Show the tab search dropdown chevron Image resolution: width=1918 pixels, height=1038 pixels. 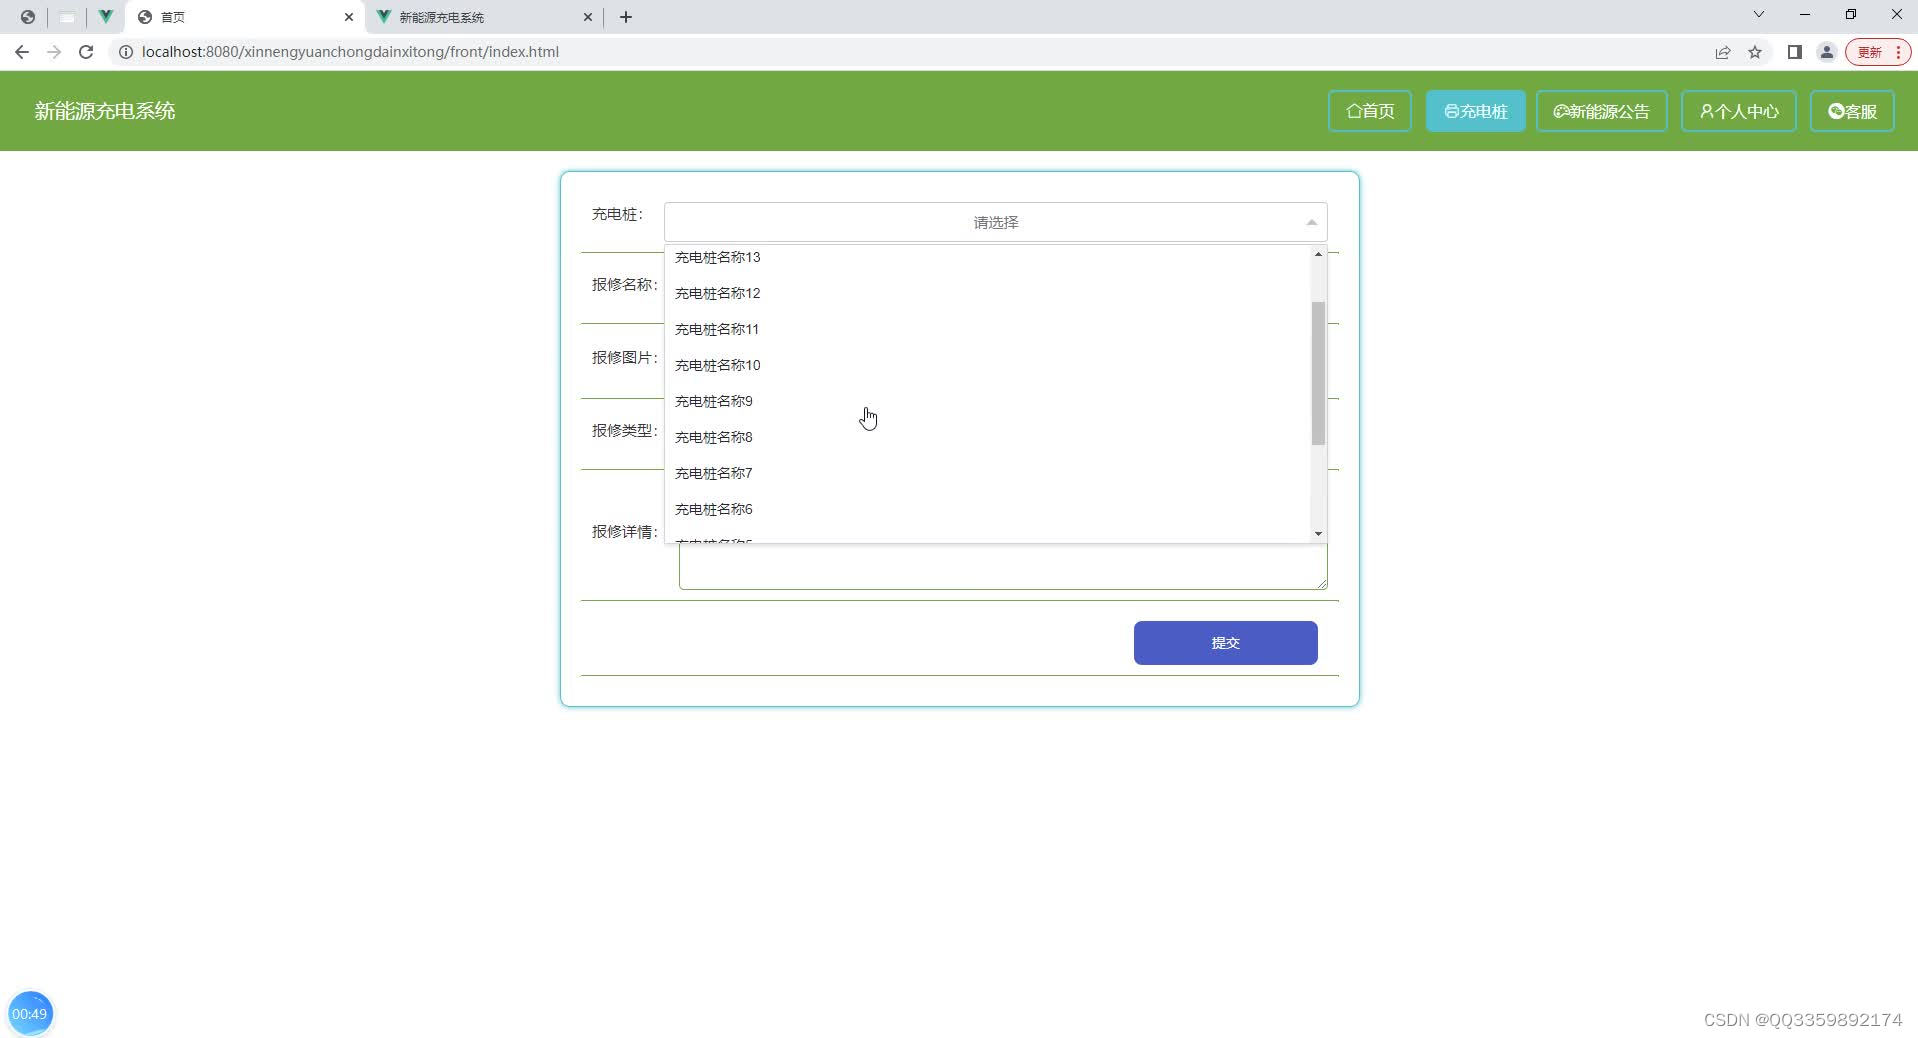(1759, 14)
